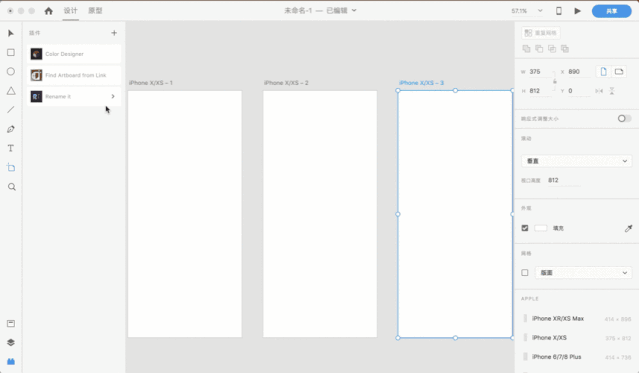
Task: Open the Plugins panel icon
Action: tap(11, 362)
